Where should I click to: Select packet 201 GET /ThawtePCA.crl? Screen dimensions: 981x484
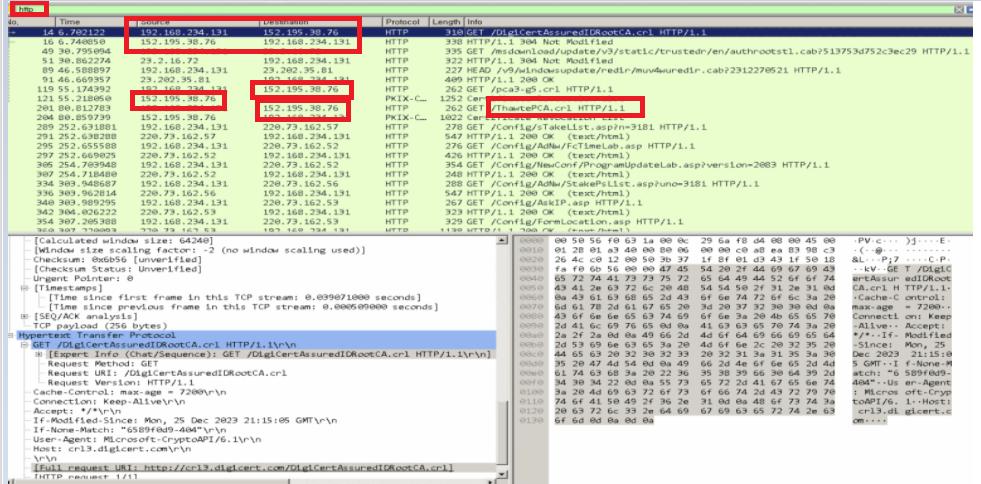489,108
